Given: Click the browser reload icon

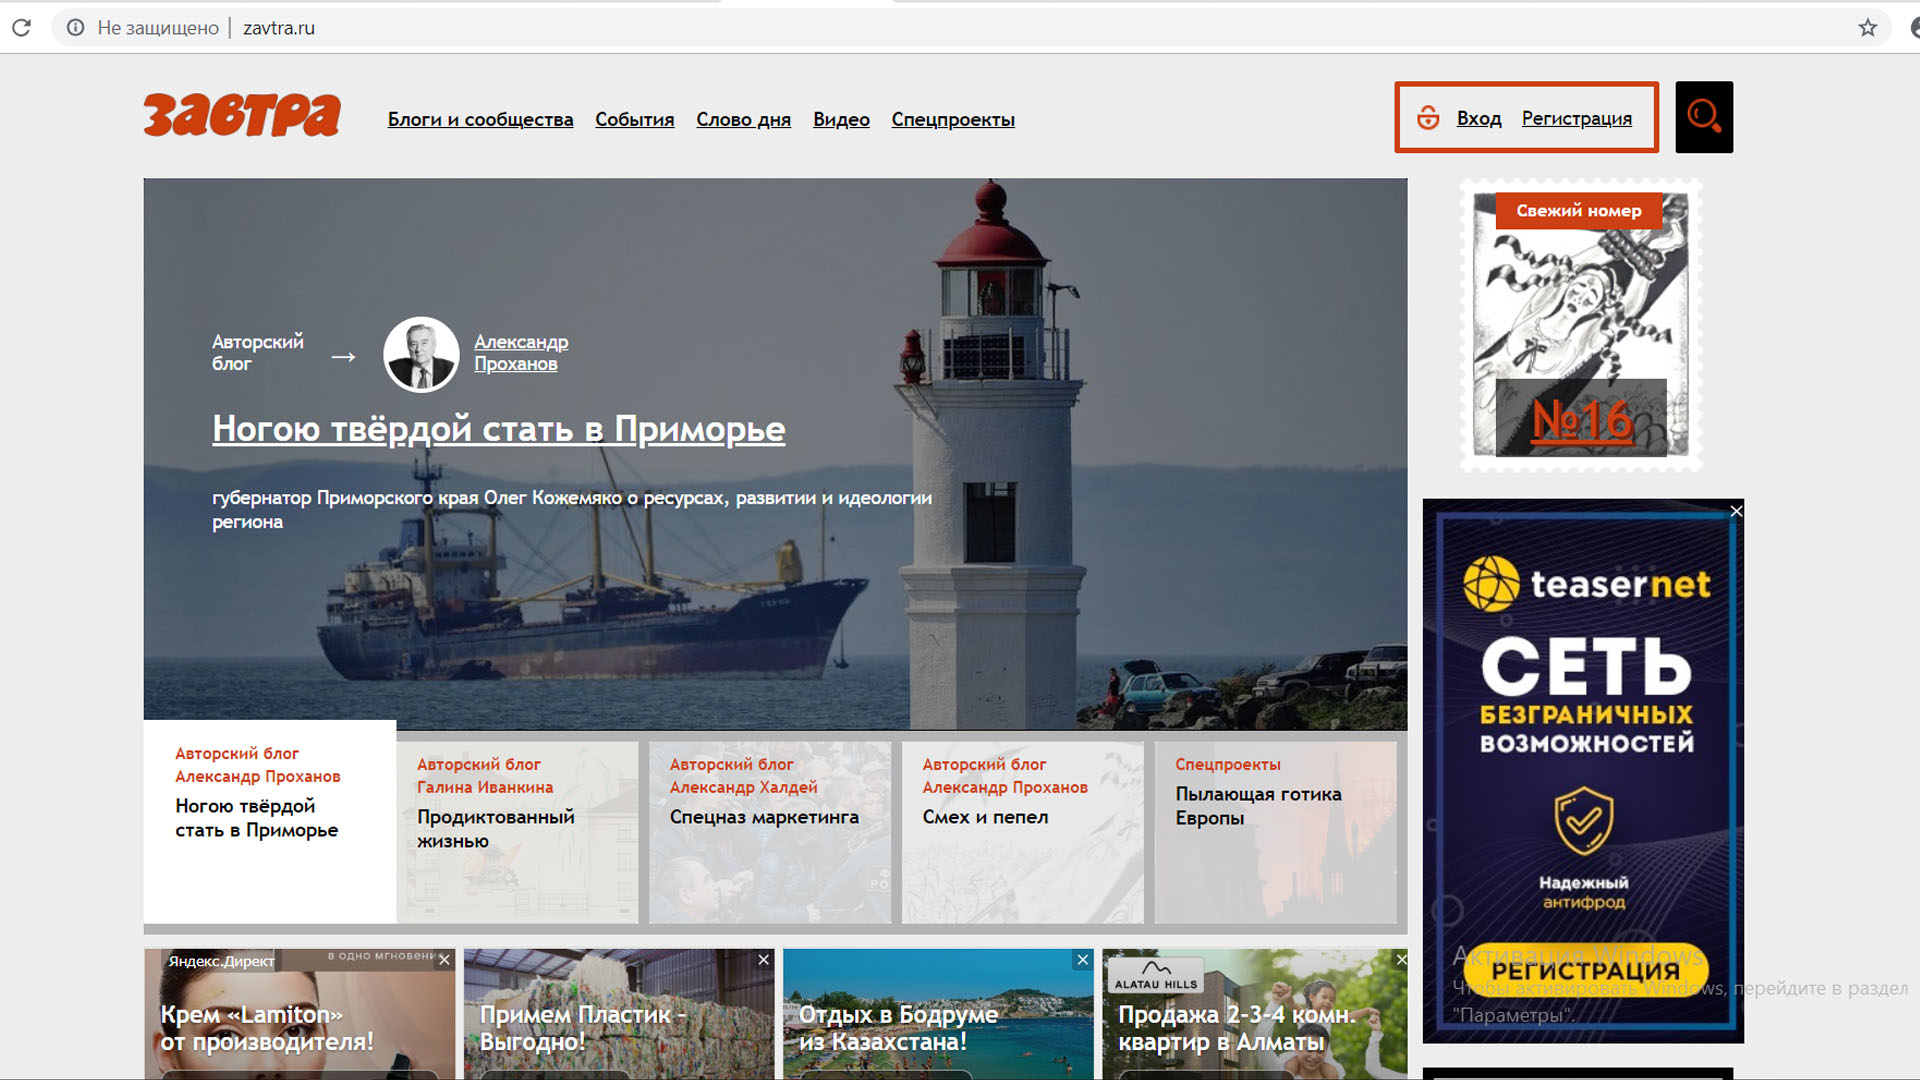Looking at the screenshot, I should [x=21, y=28].
